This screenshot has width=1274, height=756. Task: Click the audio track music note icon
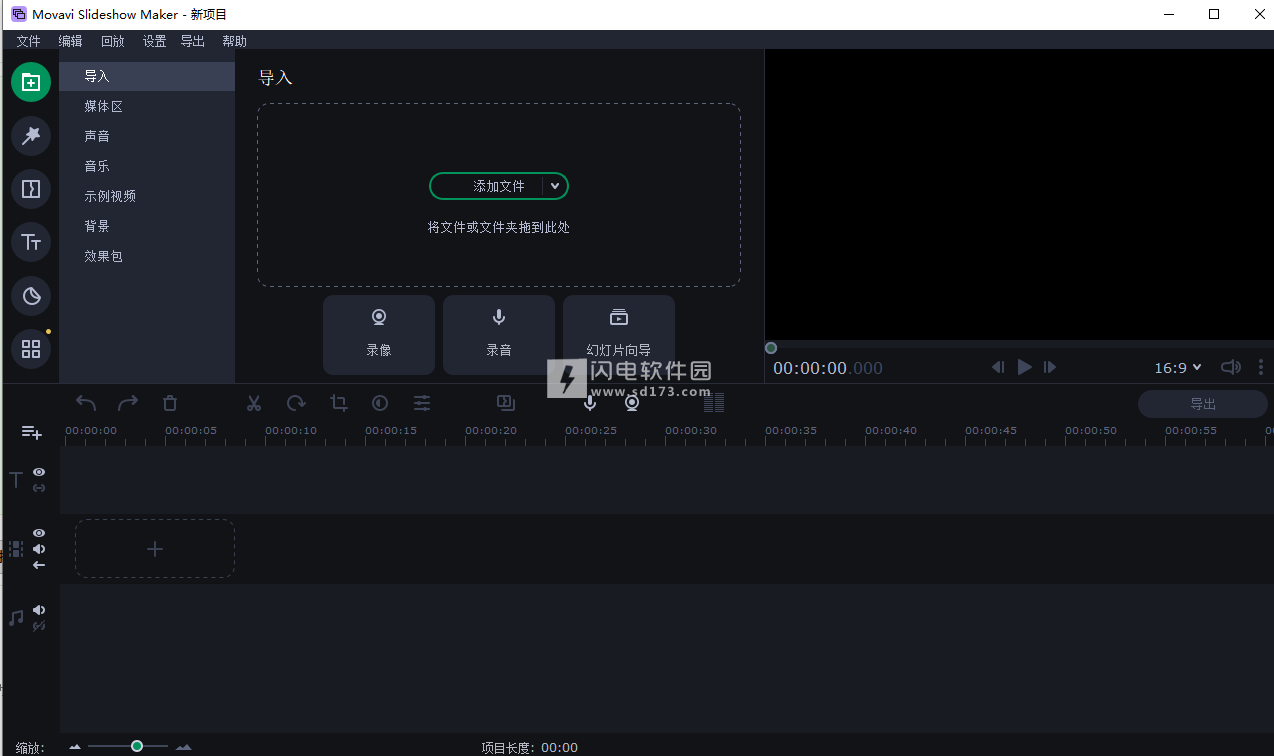click(x=16, y=618)
